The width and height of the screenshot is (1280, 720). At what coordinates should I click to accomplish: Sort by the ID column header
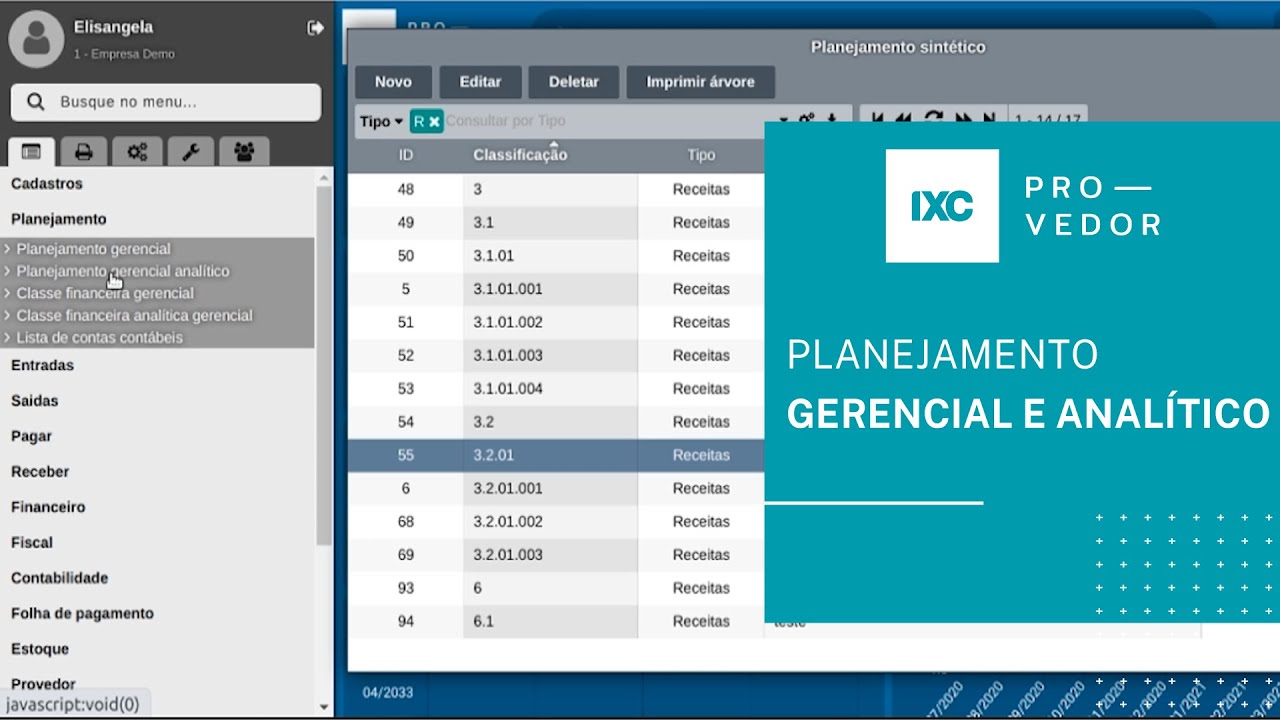pos(406,155)
